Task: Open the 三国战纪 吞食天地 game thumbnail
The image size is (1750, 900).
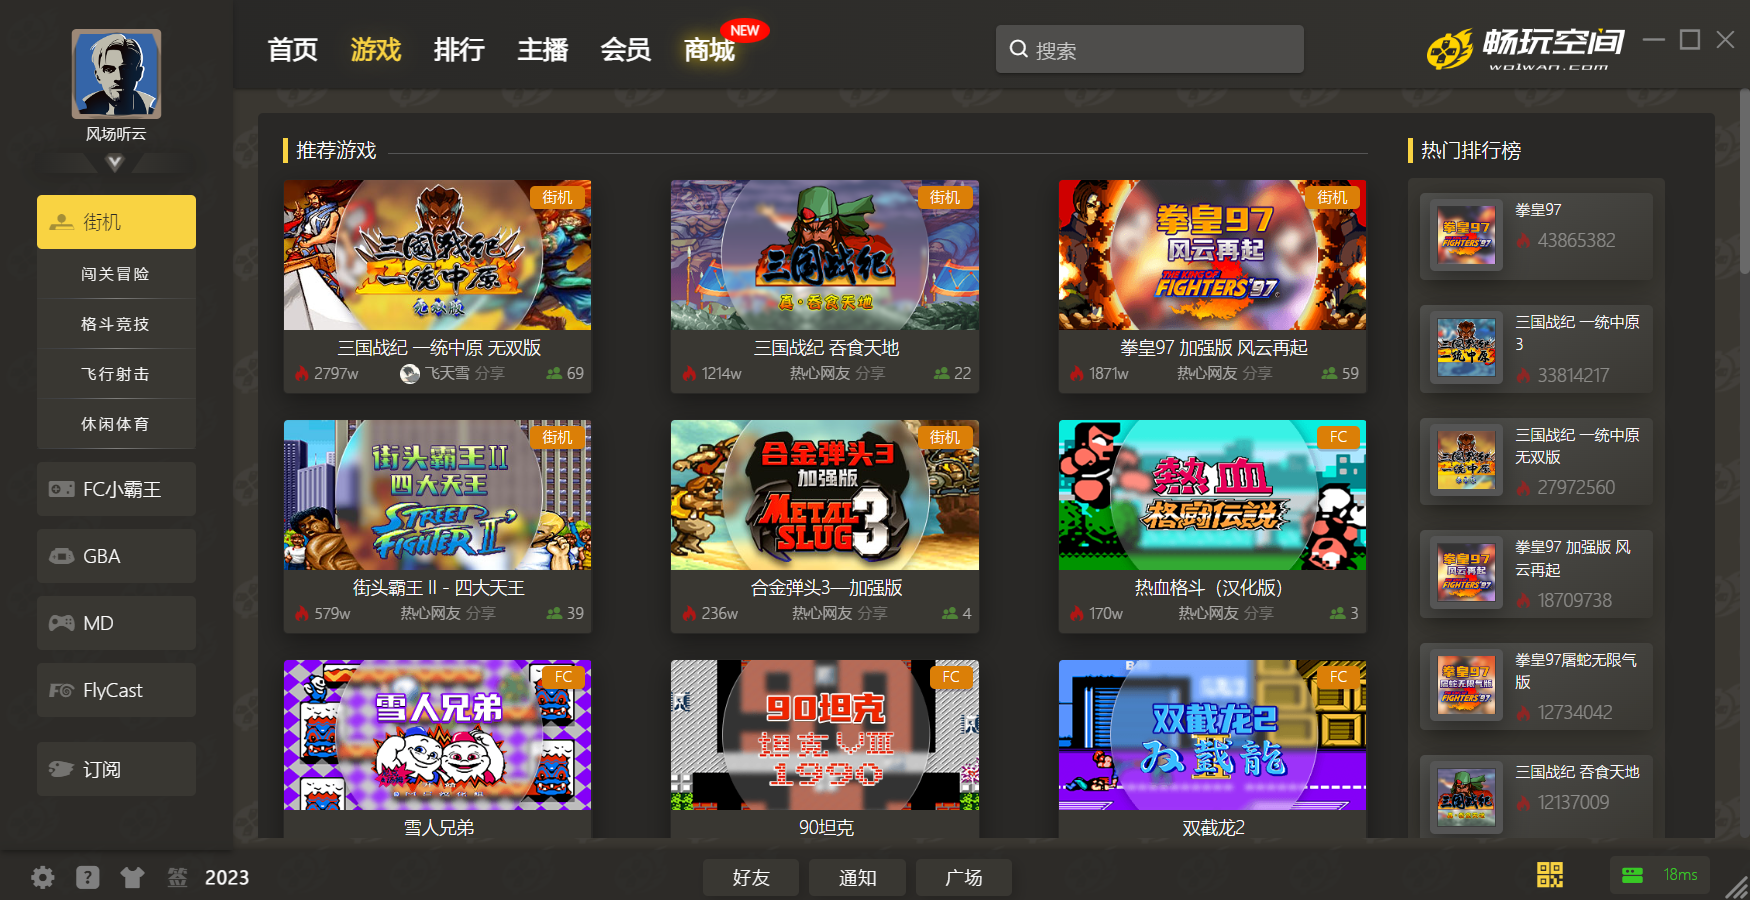Action: pos(825,255)
